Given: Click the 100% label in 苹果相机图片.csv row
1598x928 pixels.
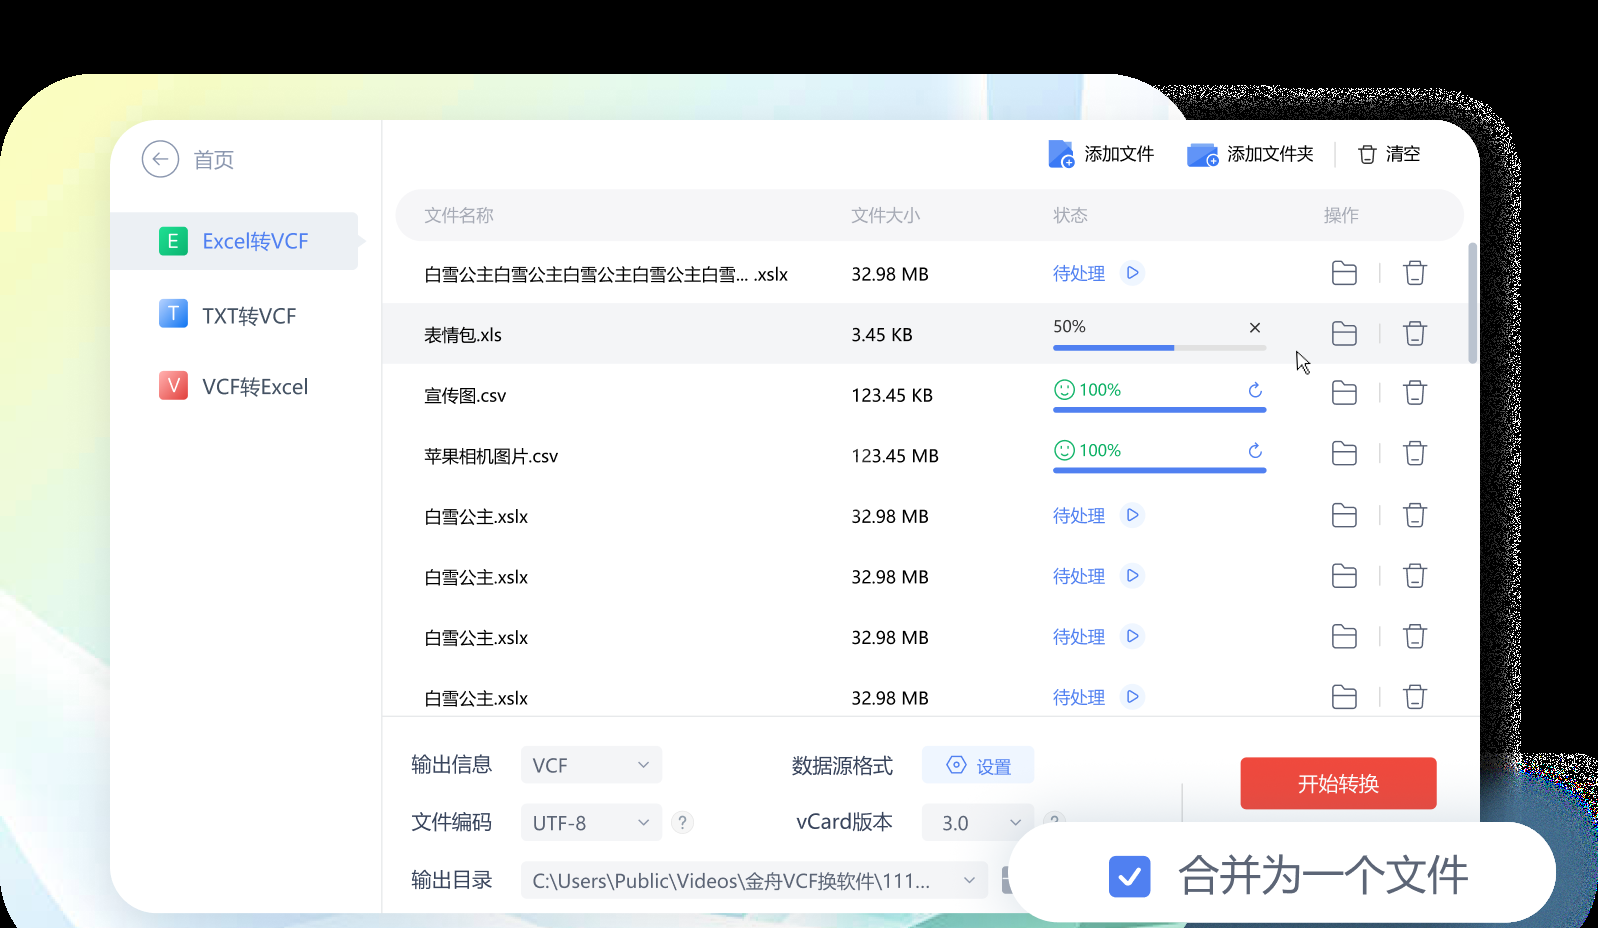Looking at the screenshot, I should pyautogui.click(x=1100, y=450).
